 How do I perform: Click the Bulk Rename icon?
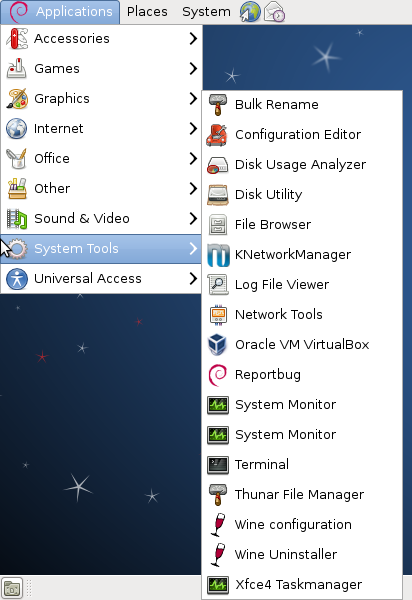218,104
